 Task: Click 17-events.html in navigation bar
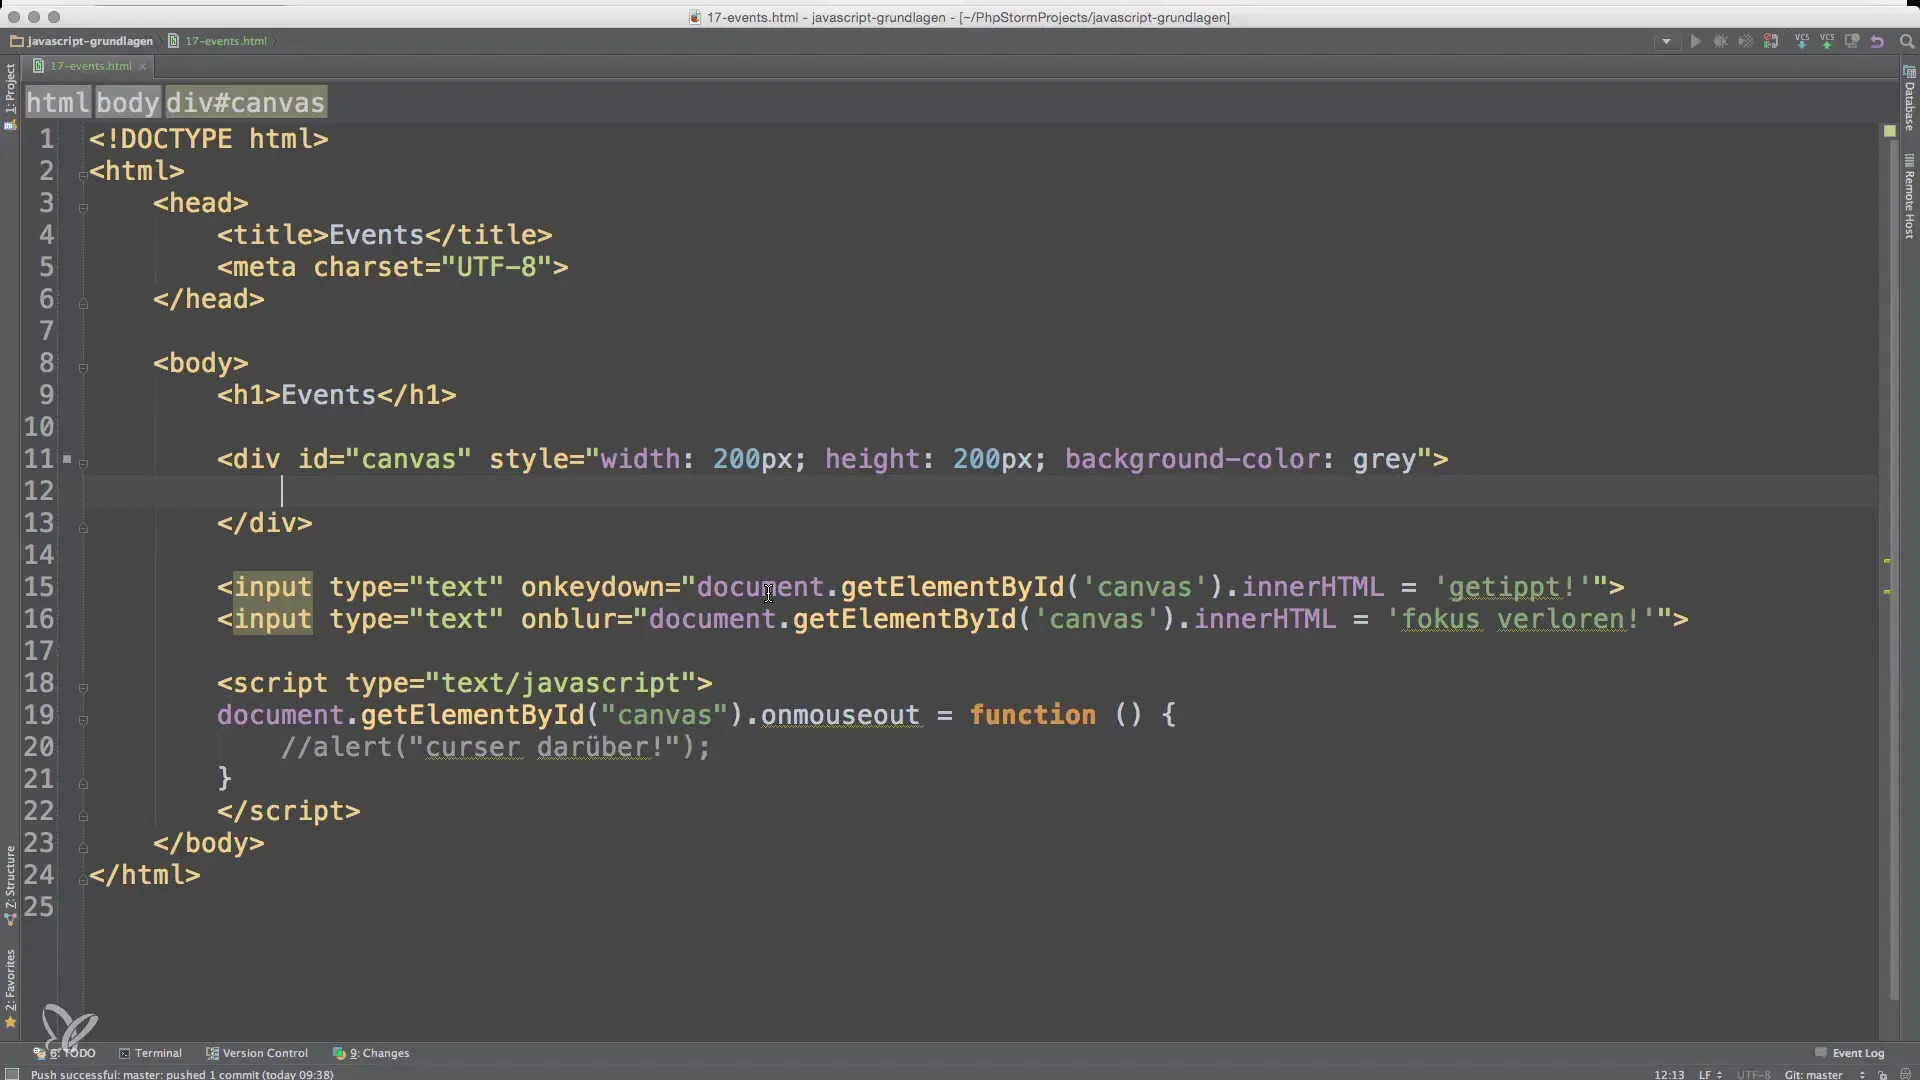[x=219, y=41]
